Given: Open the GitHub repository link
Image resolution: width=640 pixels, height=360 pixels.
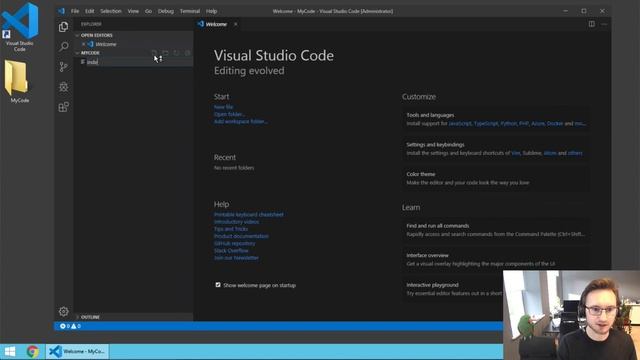Looking at the screenshot, I should point(234,244).
